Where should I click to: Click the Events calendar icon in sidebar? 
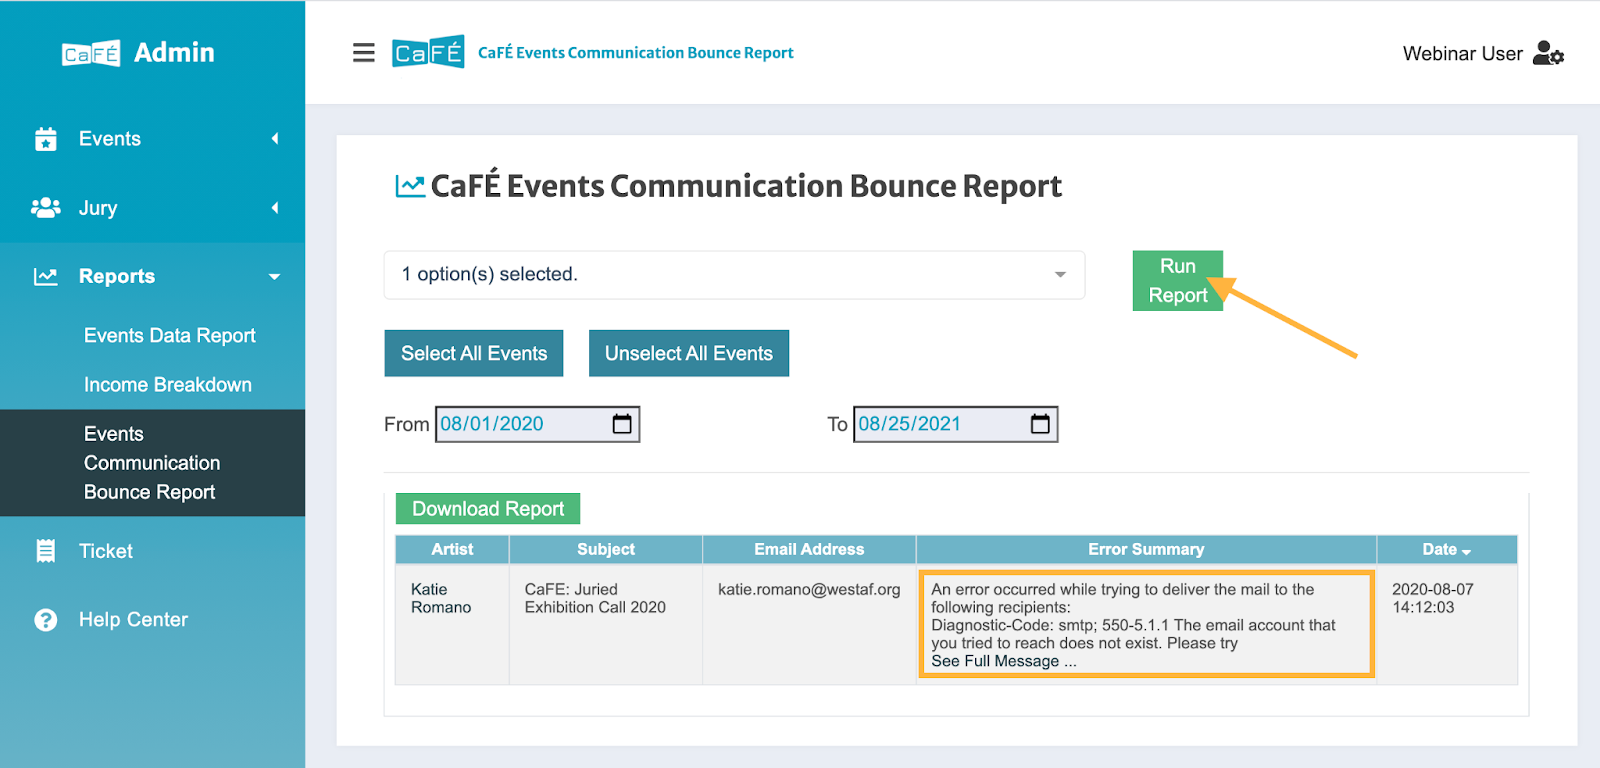coord(46,139)
